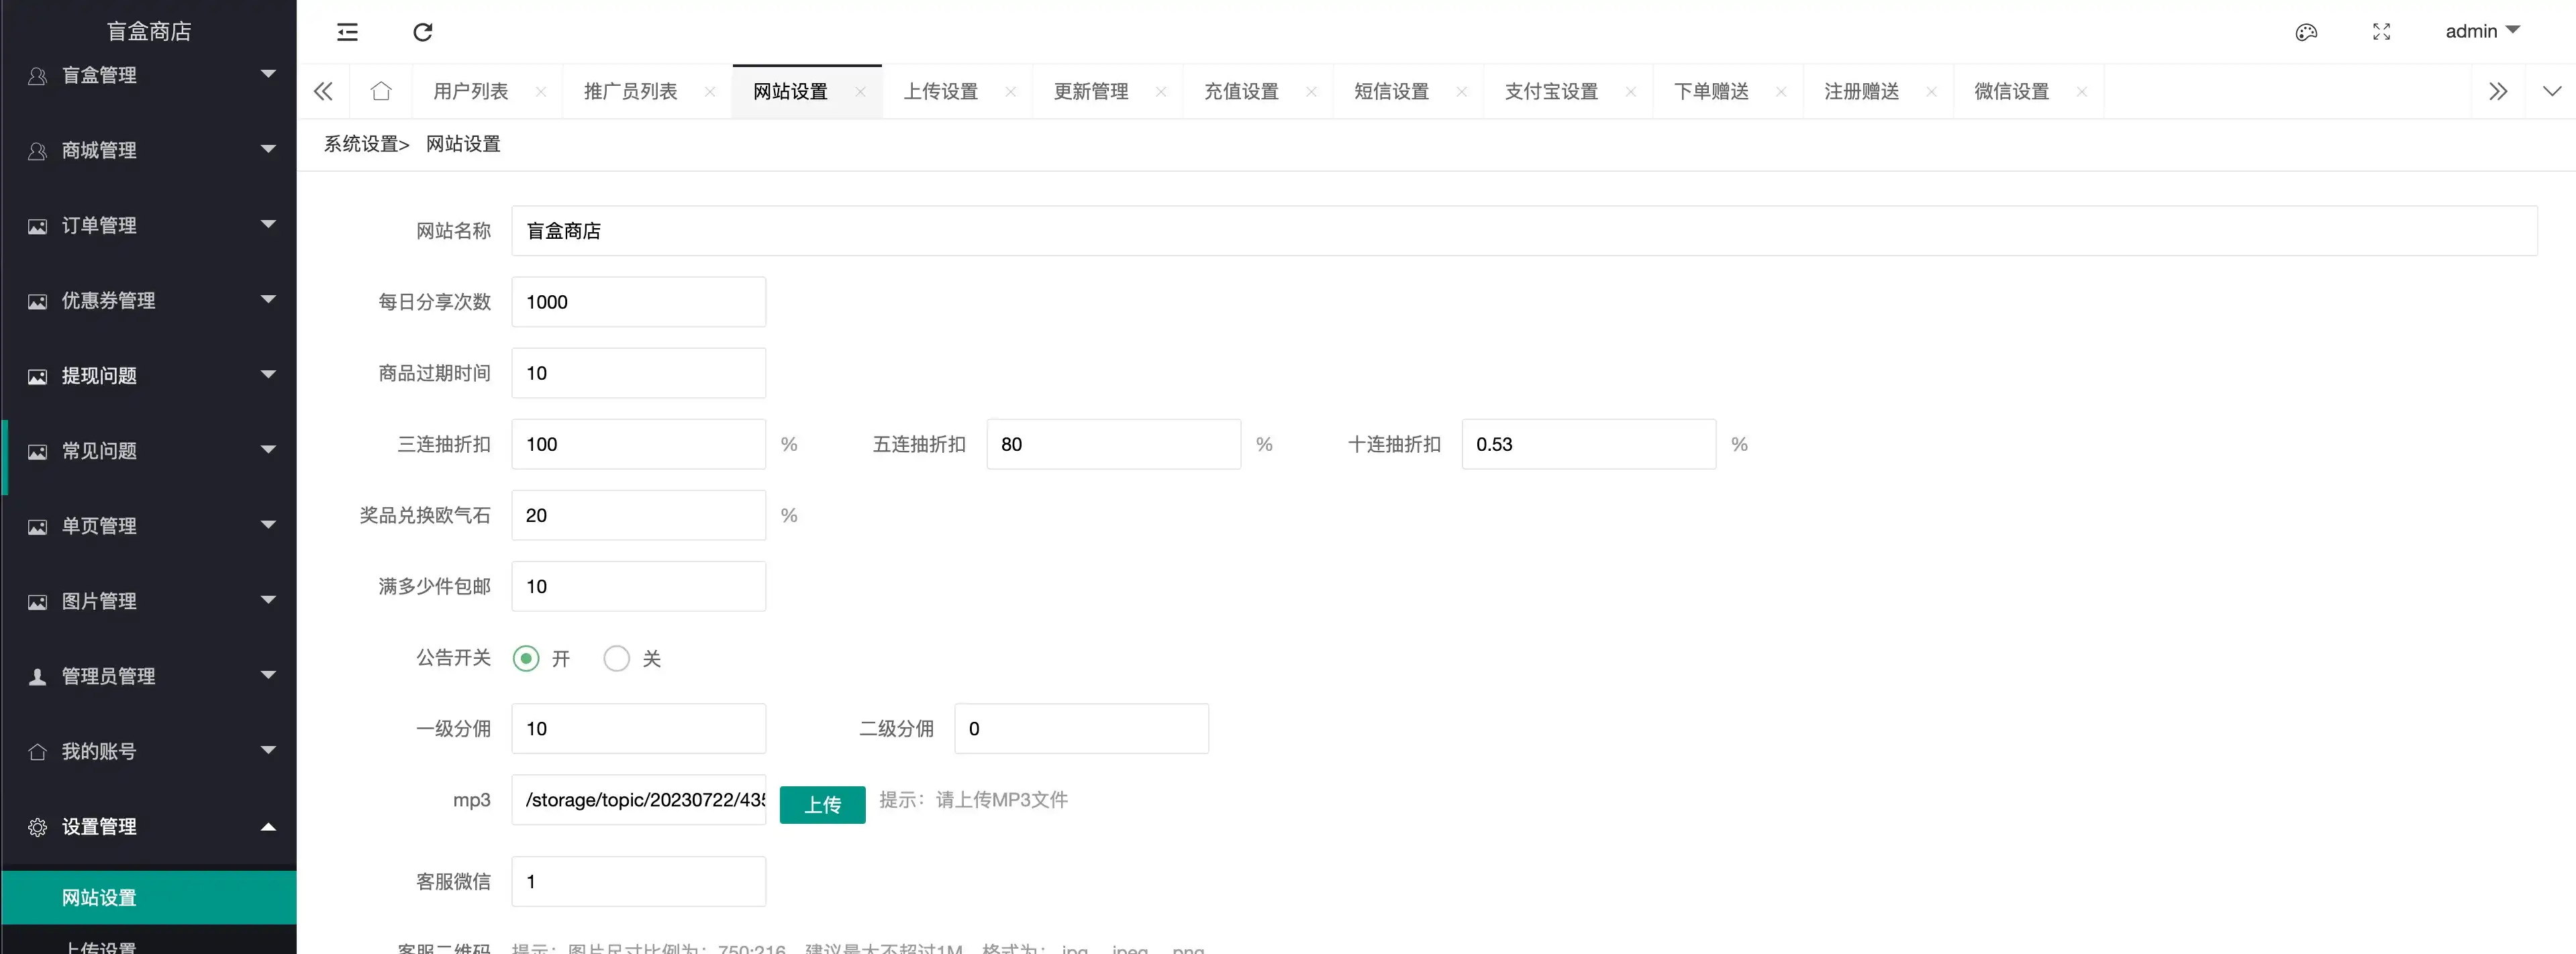Close the 推广员列表 tab
Viewport: 2576px width, 954px height.
point(710,91)
